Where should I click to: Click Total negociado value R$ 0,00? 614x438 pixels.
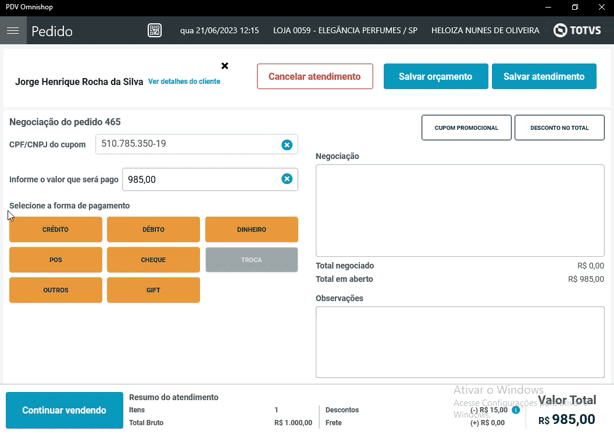(x=591, y=266)
